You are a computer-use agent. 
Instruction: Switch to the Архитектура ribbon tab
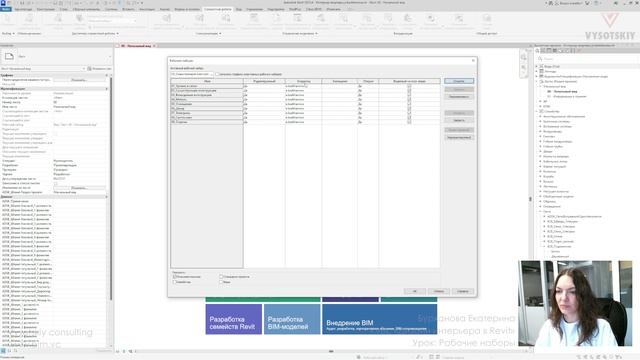coord(23,9)
